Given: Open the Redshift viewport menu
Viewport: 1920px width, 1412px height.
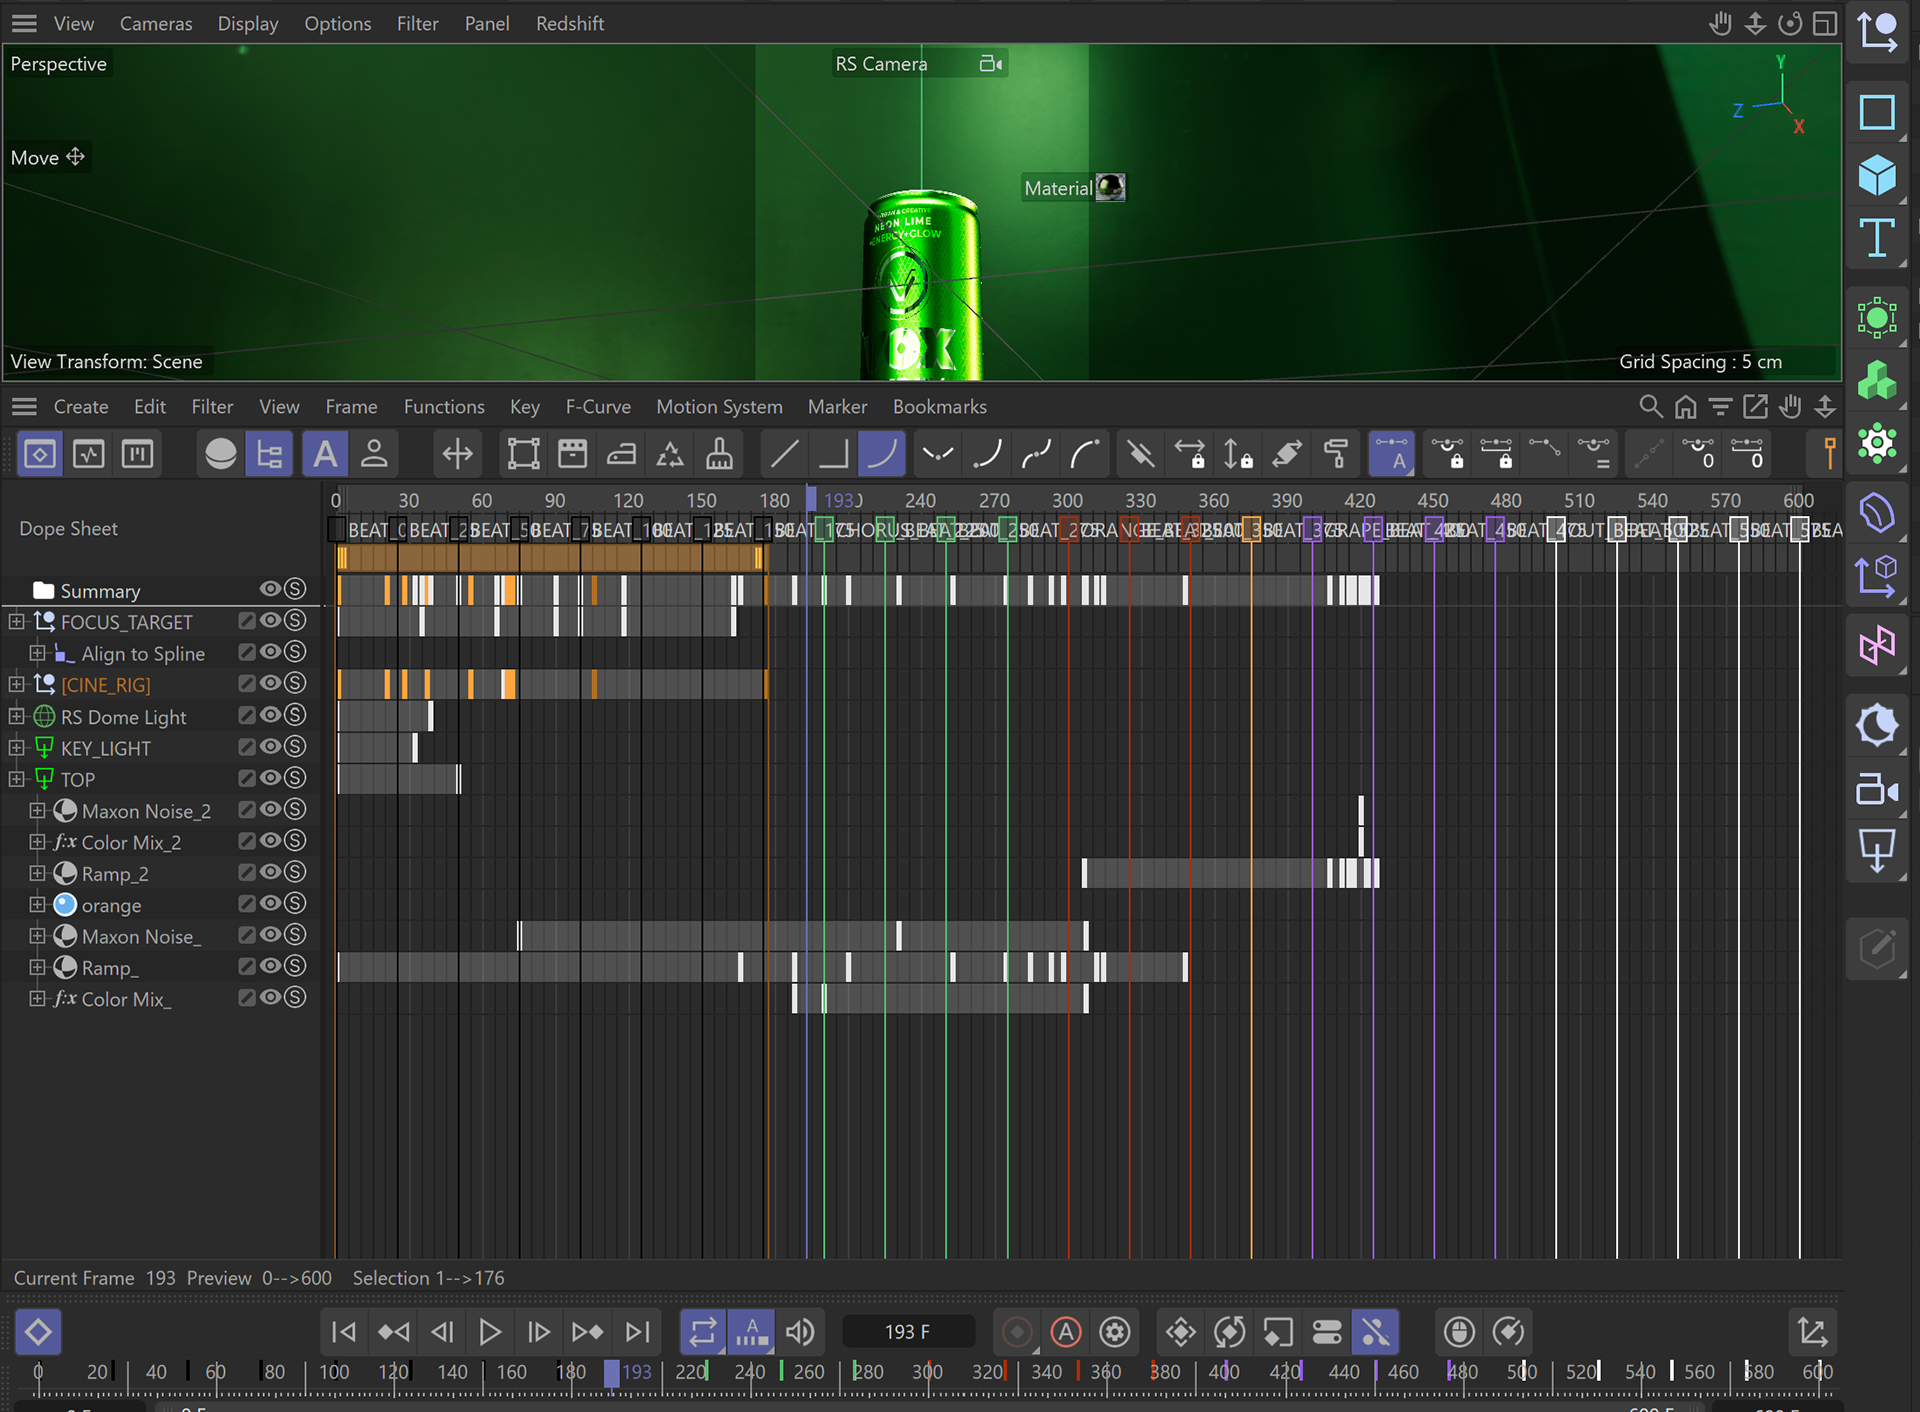Looking at the screenshot, I should pos(569,23).
